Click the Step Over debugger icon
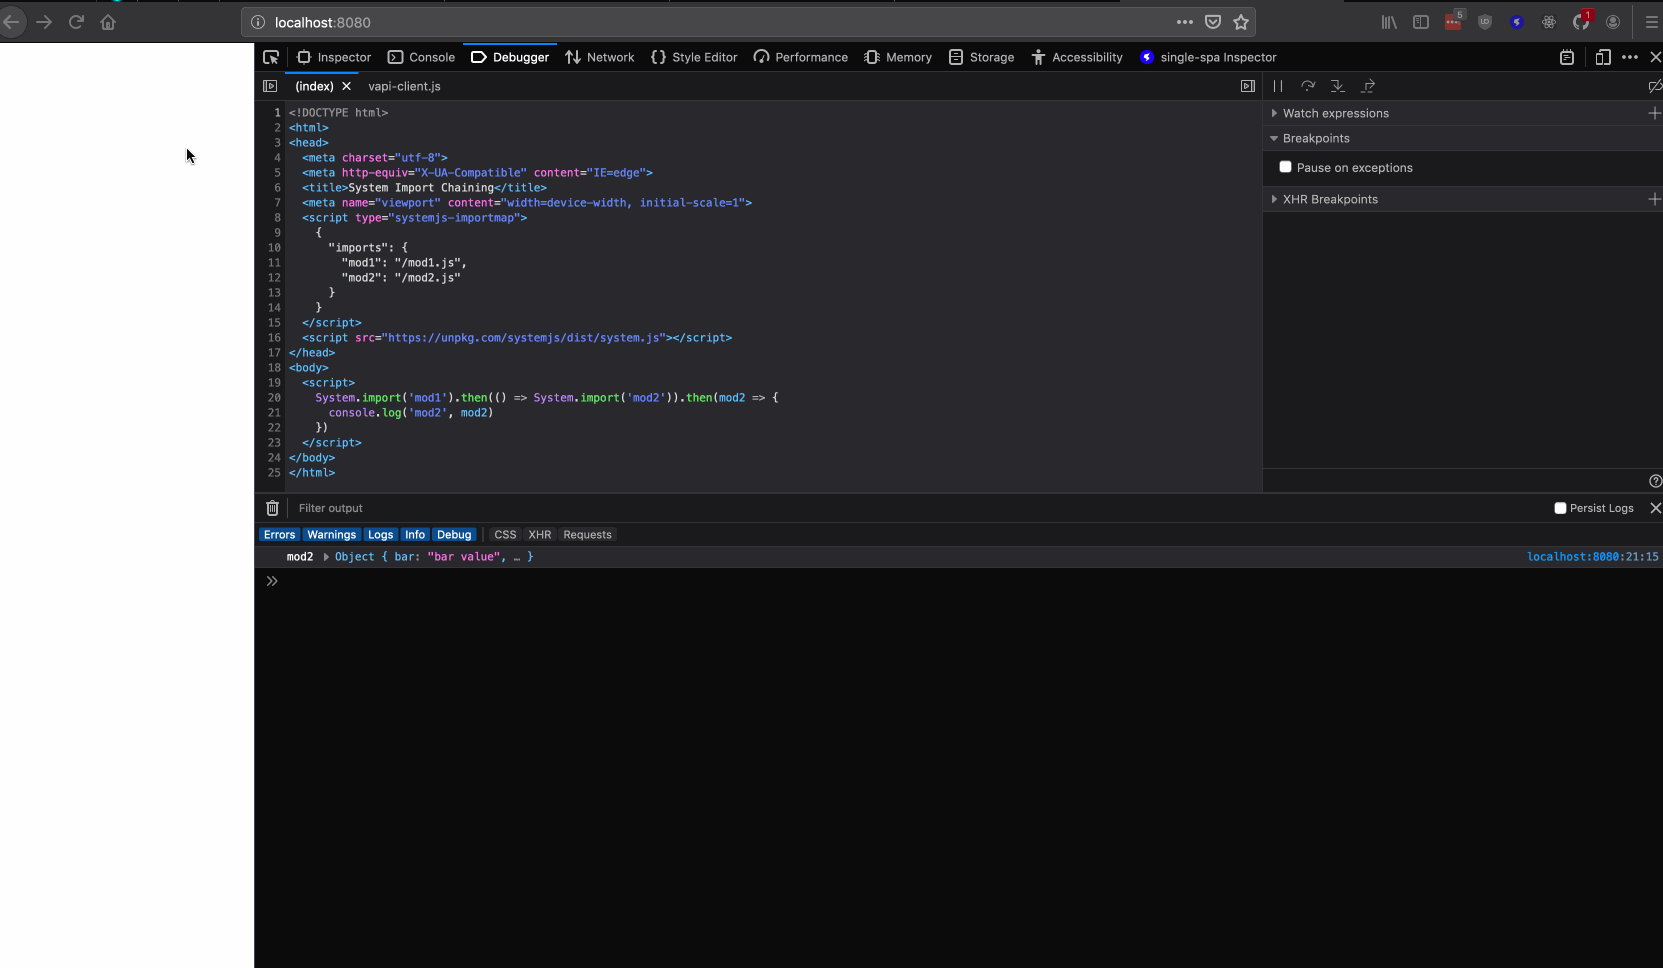 pyautogui.click(x=1309, y=86)
